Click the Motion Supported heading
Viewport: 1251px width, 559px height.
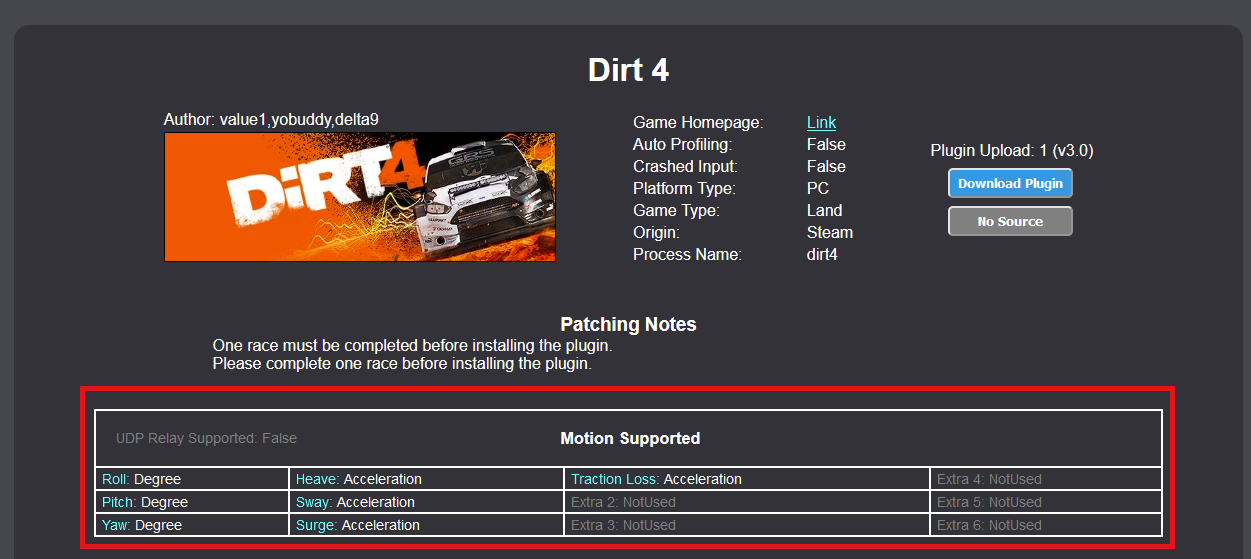click(x=630, y=438)
